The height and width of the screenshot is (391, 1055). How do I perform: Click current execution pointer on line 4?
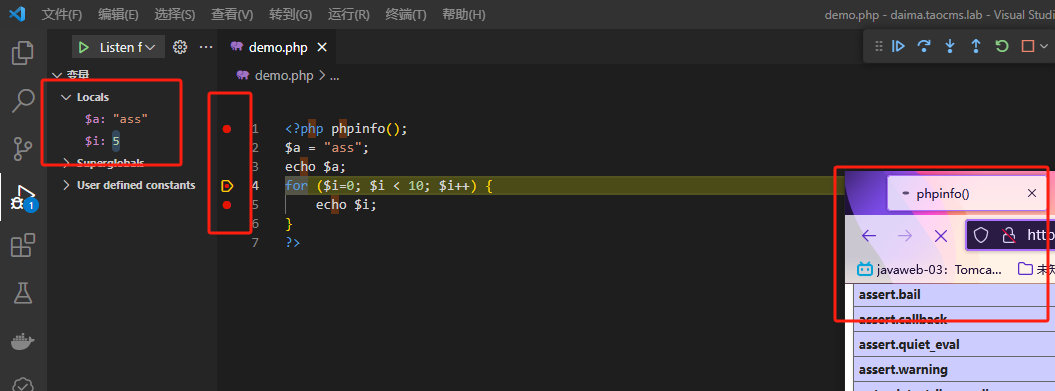click(x=227, y=186)
